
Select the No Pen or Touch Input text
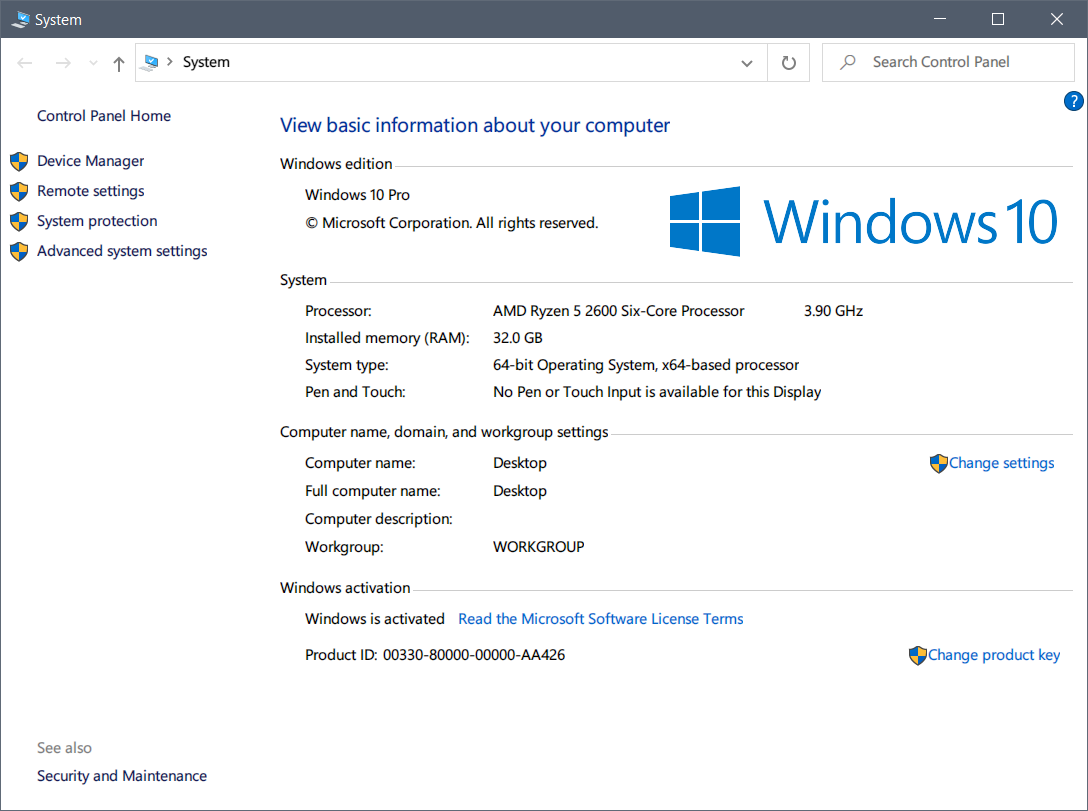coord(656,392)
